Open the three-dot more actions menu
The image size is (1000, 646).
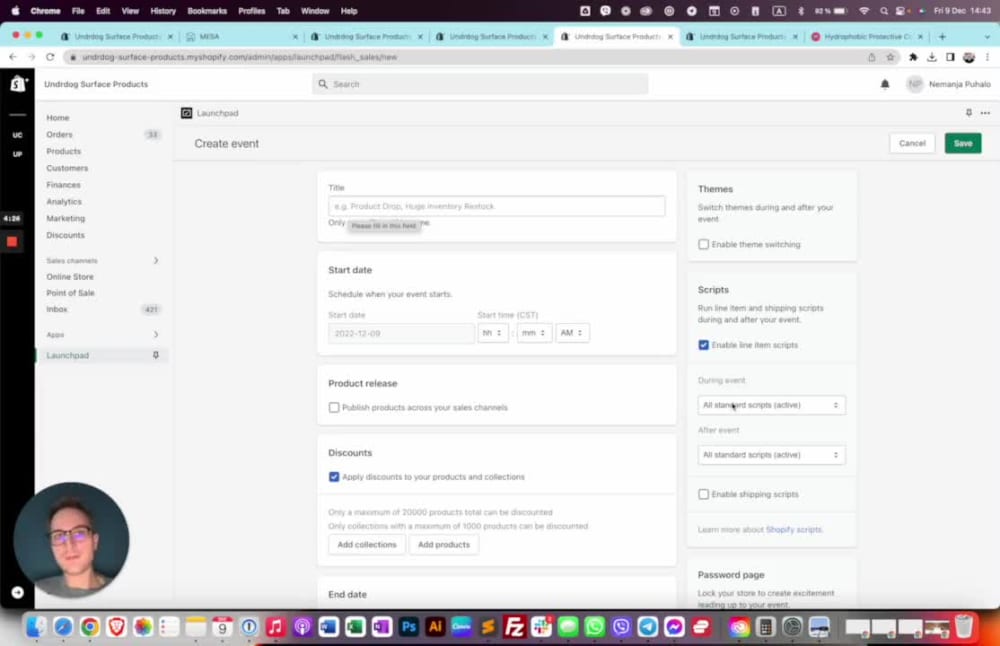(985, 113)
